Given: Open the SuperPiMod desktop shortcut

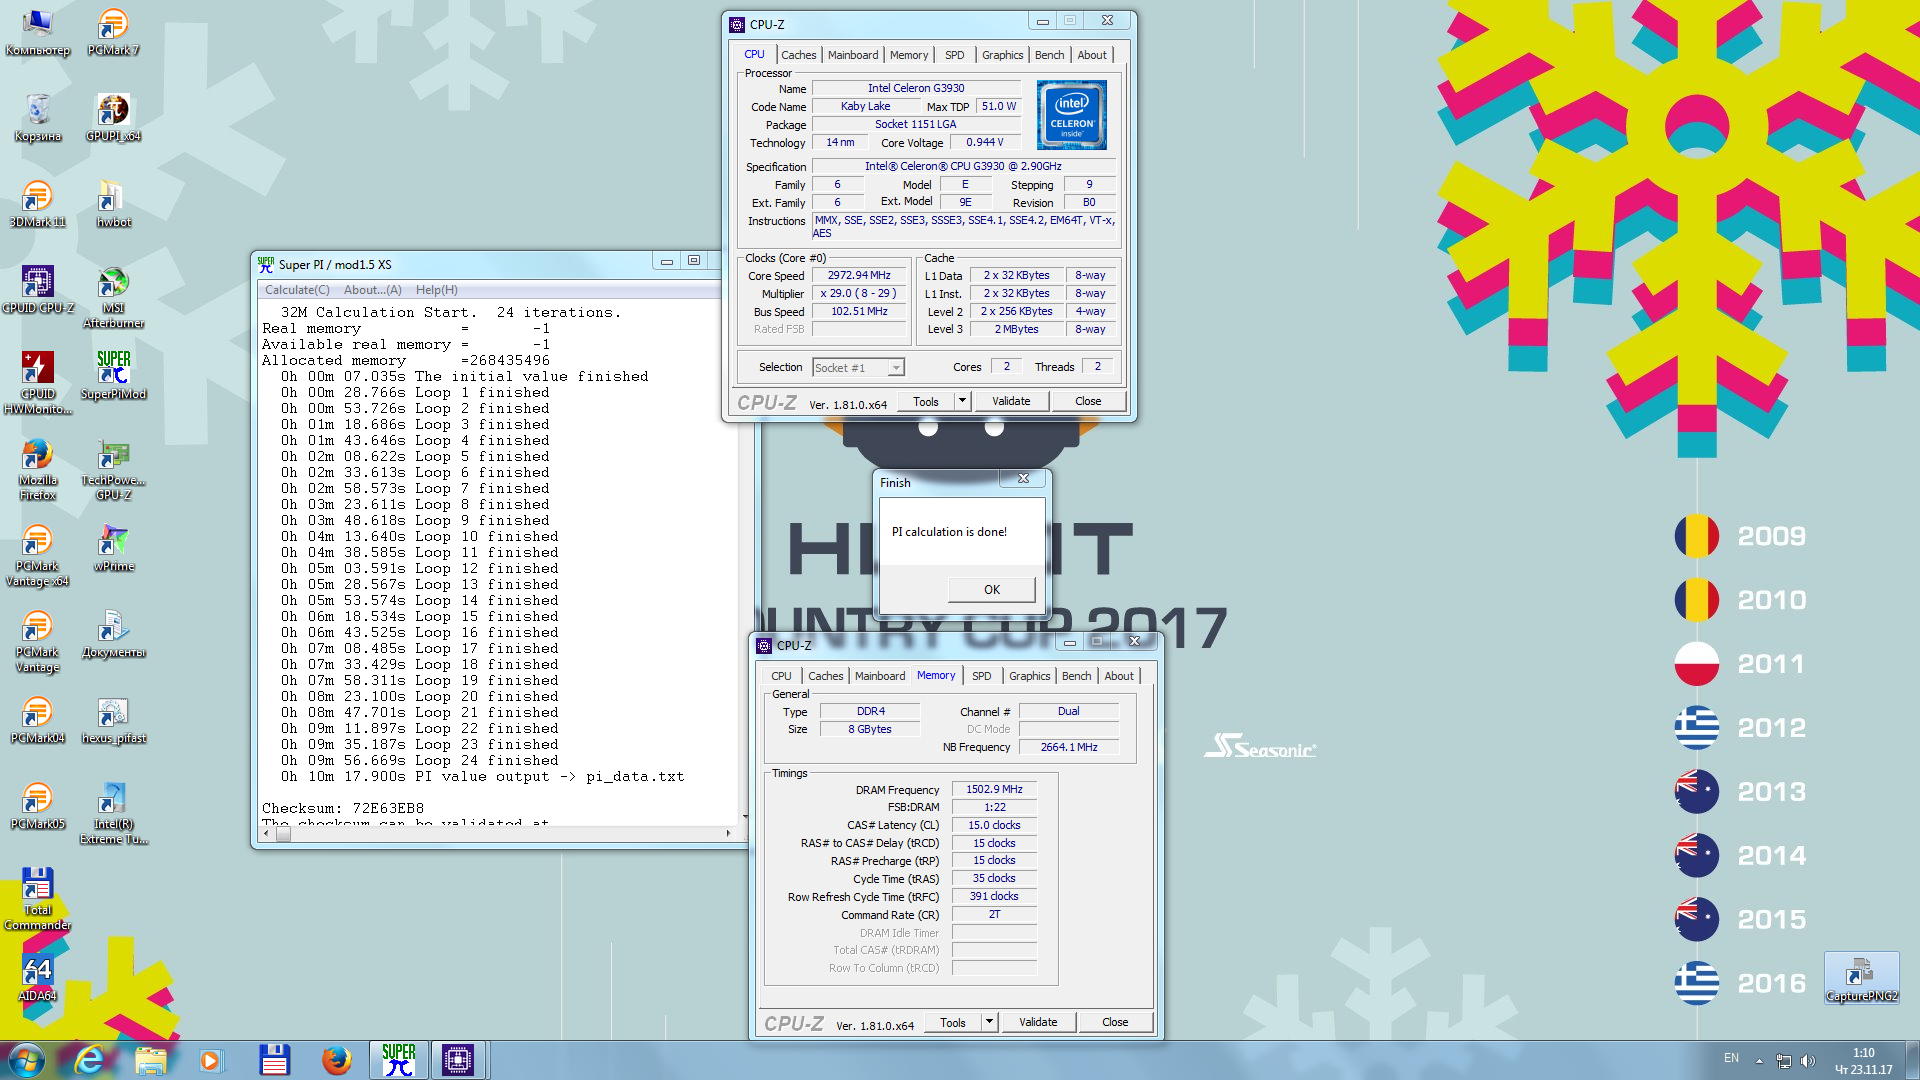Looking at the screenshot, I should coord(113,376).
